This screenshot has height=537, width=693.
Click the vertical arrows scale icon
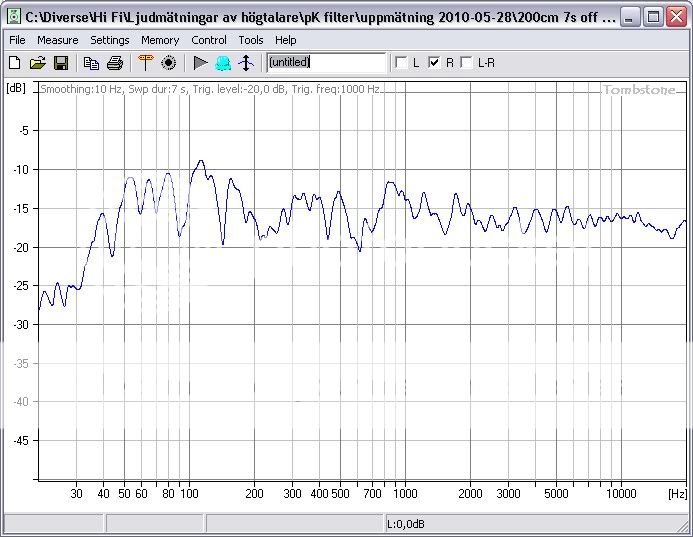pos(246,63)
